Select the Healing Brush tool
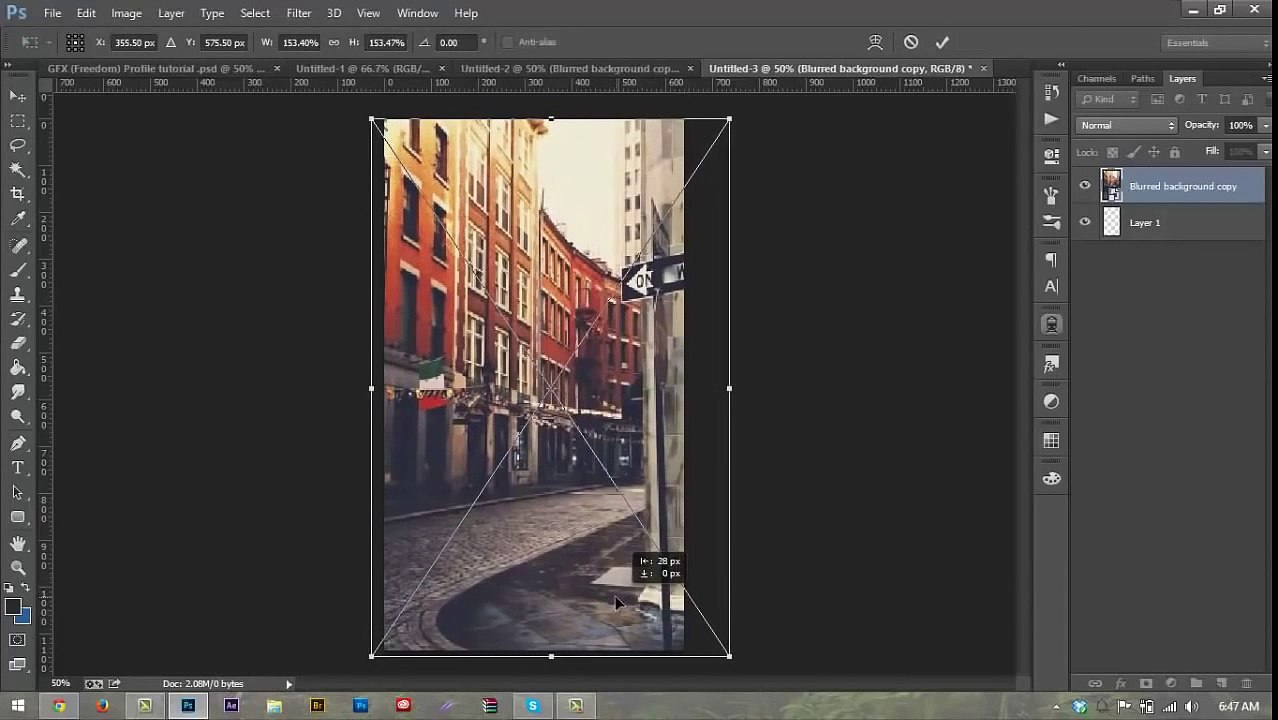The width and height of the screenshot is (1278, 720). click(x=18, y=245)
